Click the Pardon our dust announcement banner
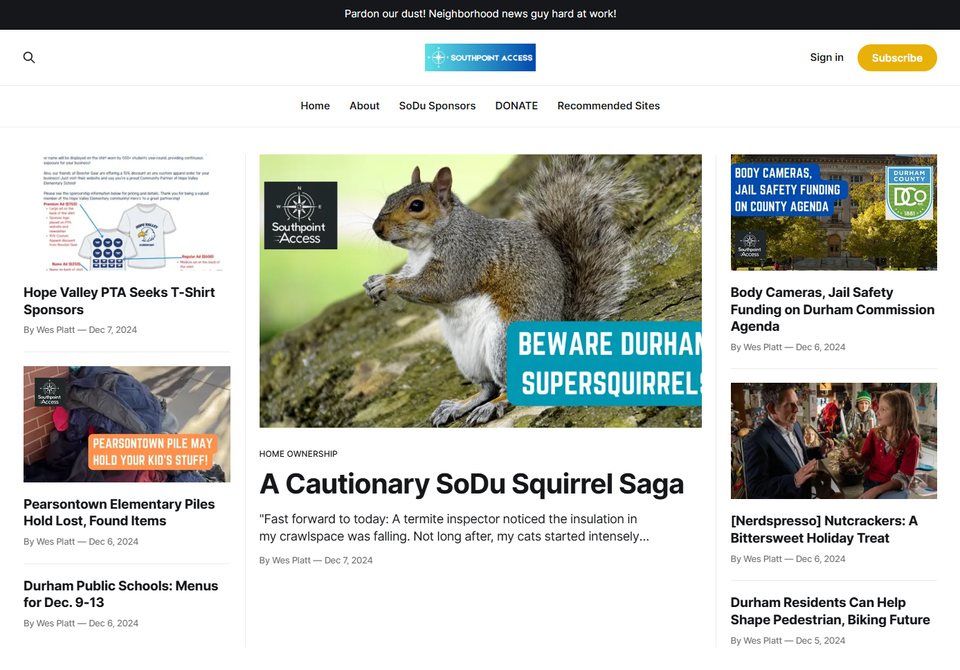960x670 pixels. 480,14
